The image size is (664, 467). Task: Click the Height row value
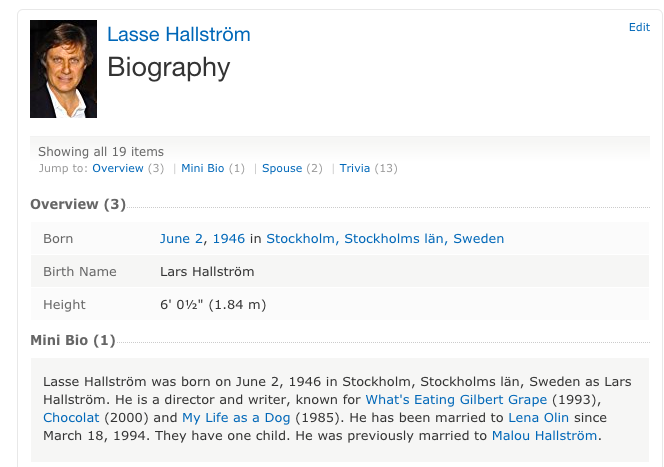point(212,304)
